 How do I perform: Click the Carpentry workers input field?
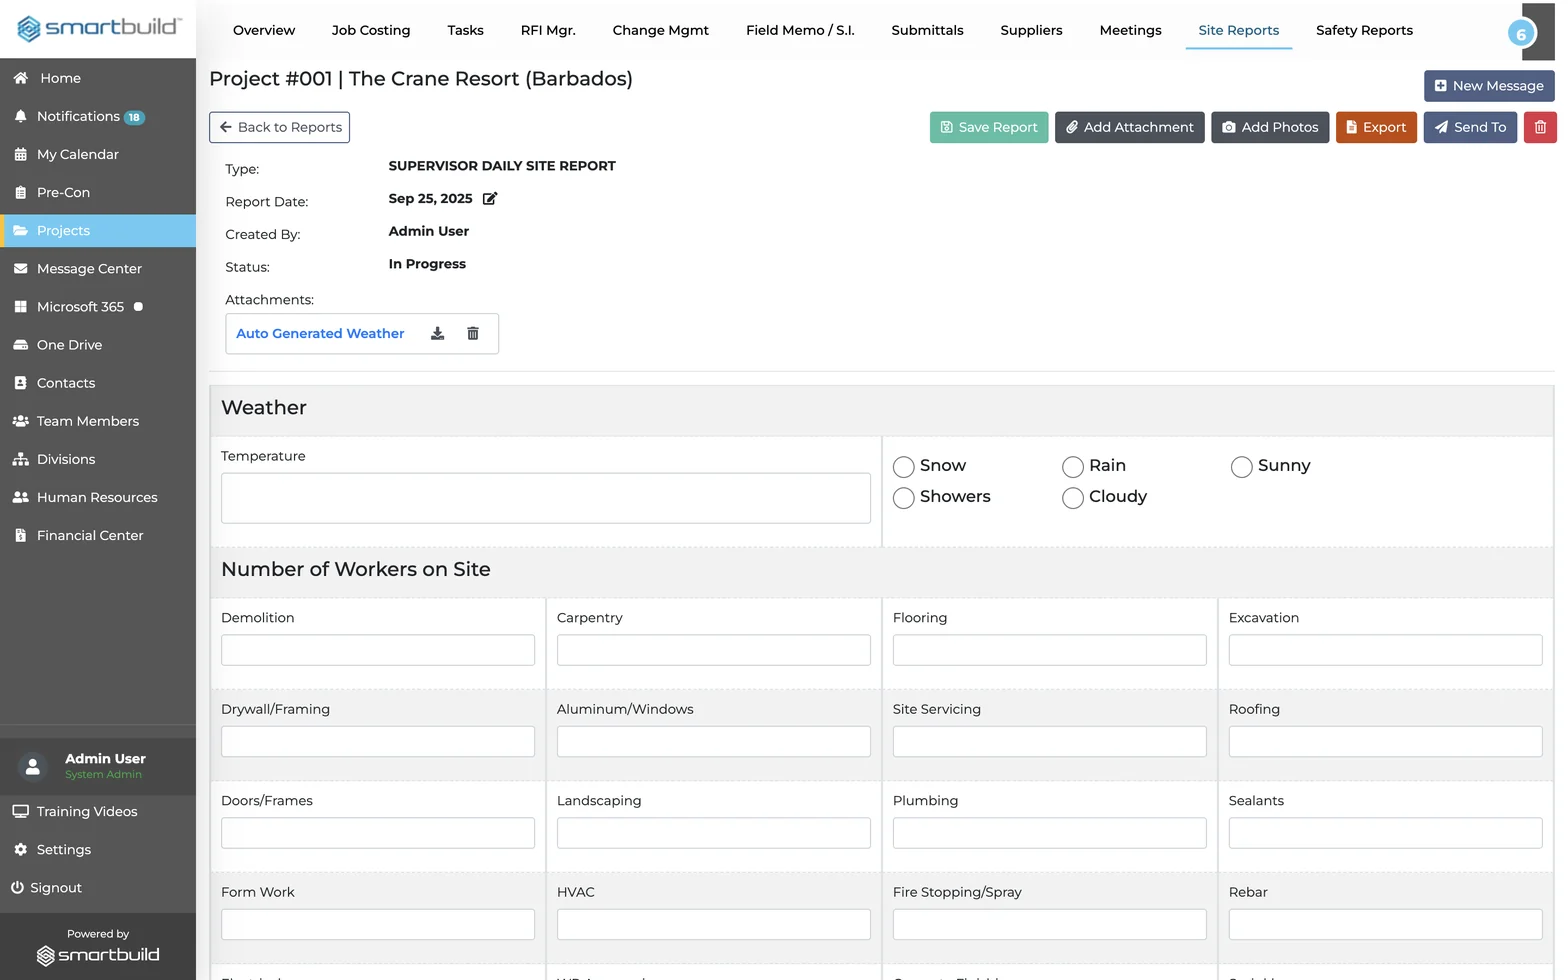[714, 650]
